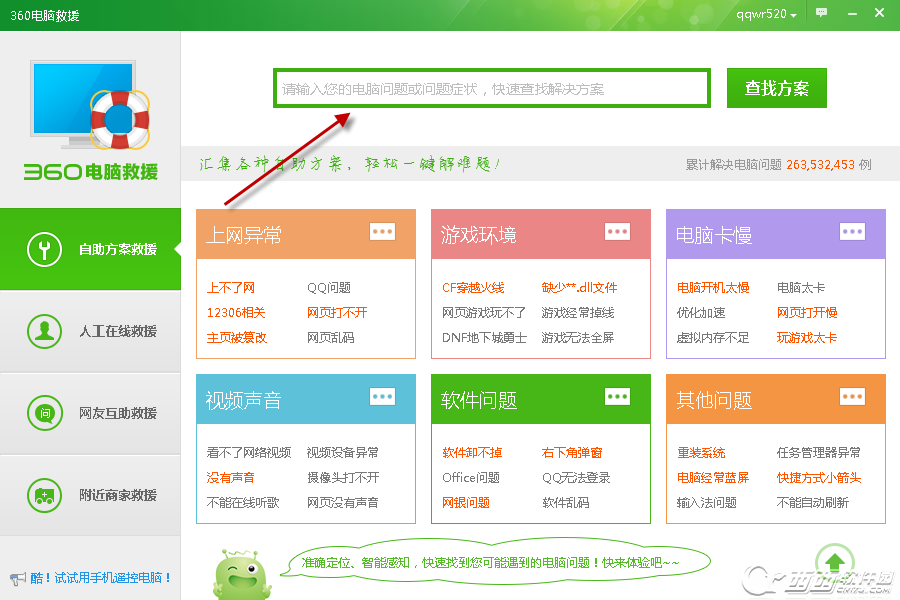Select 网友互助救援 in the sidebar
This screenshot has width=900, height=600.
[x=90, y=413]
